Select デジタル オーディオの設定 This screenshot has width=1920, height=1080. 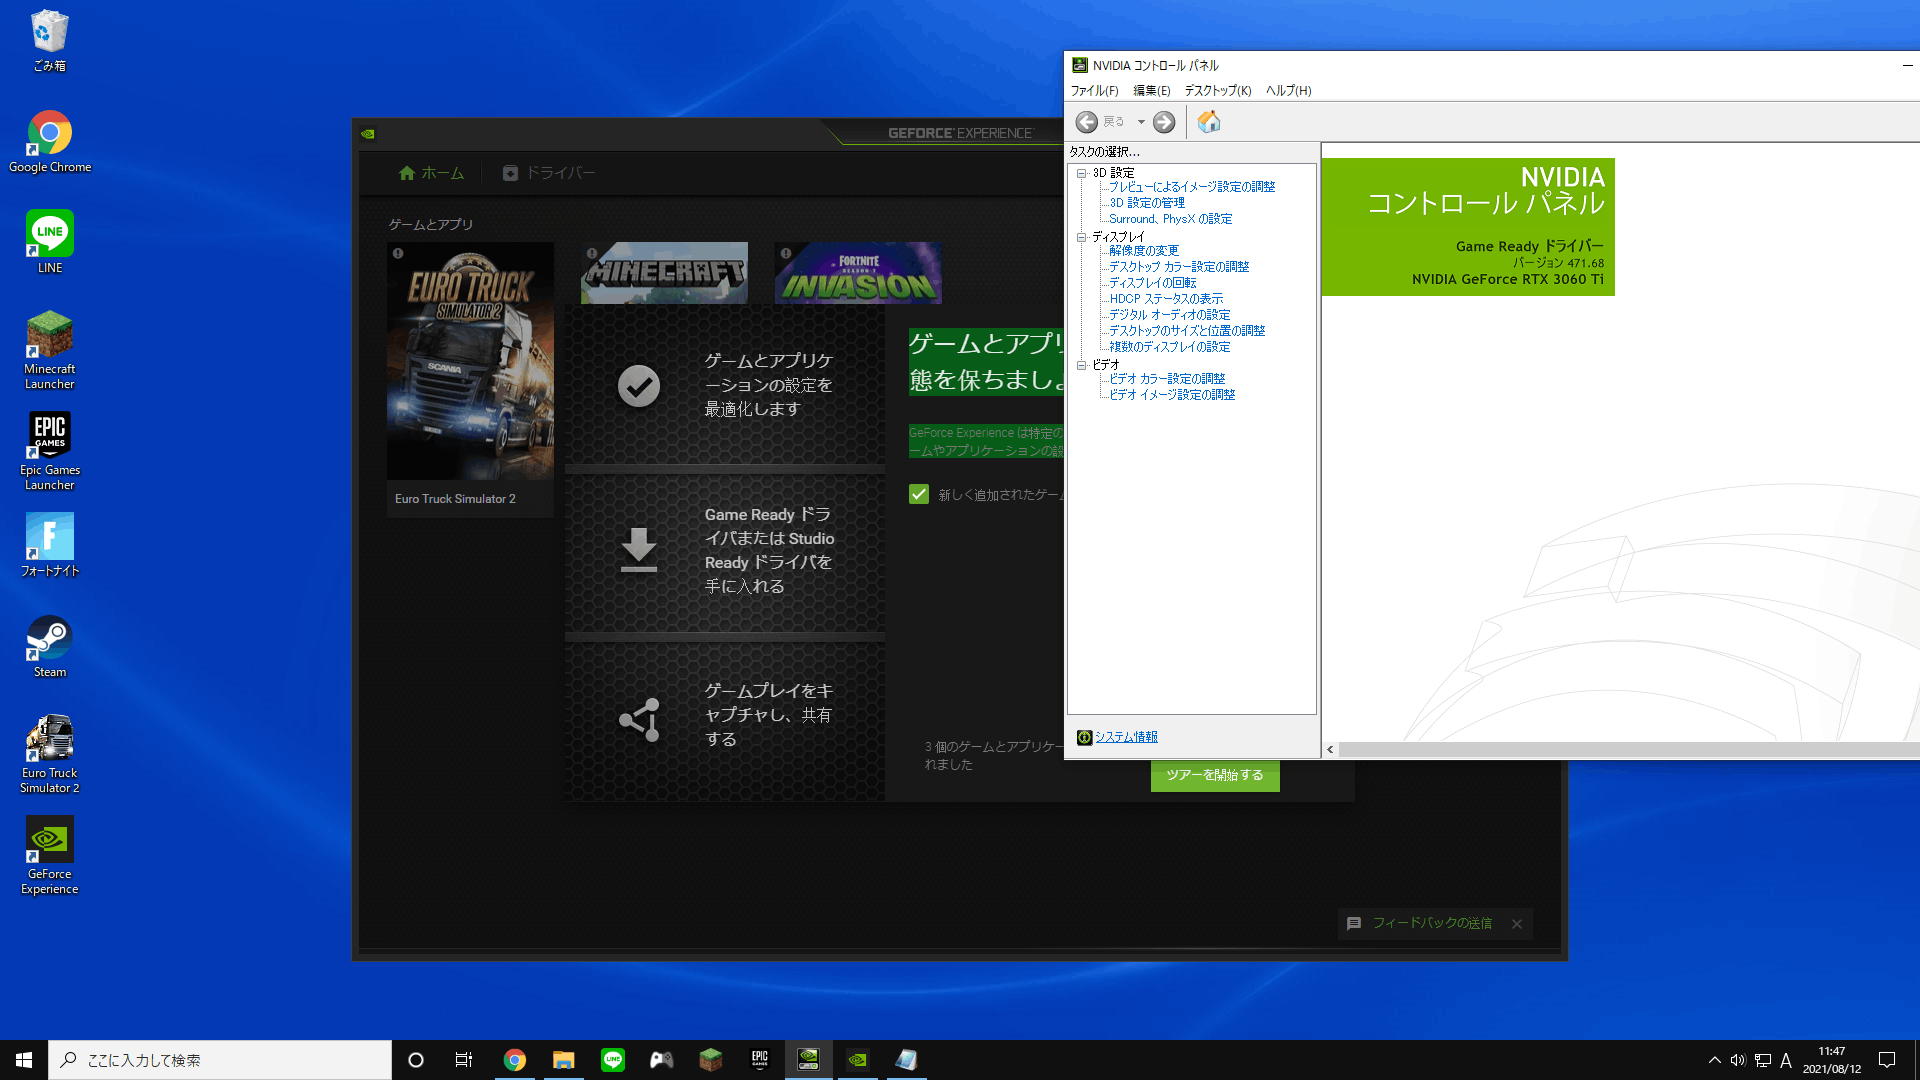1170,315
